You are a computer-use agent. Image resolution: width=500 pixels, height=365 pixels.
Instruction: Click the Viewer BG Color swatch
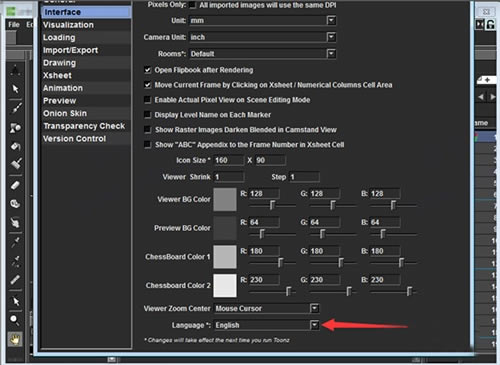click(225, 199)
